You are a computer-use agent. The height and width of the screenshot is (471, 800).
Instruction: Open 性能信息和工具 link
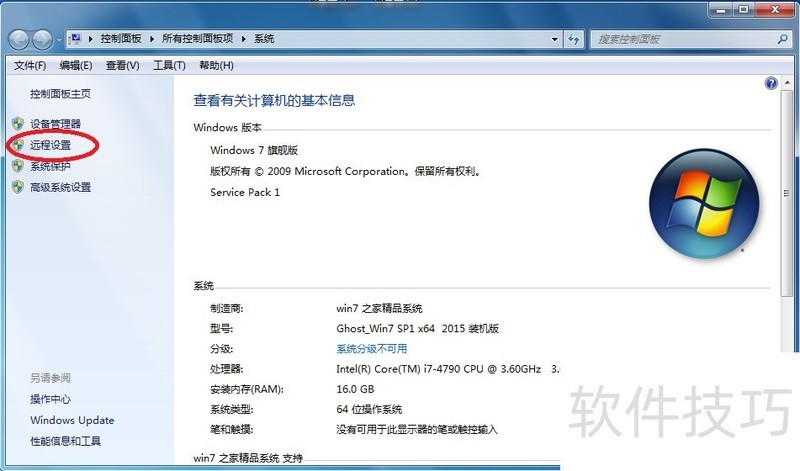[x=65, y=441]
